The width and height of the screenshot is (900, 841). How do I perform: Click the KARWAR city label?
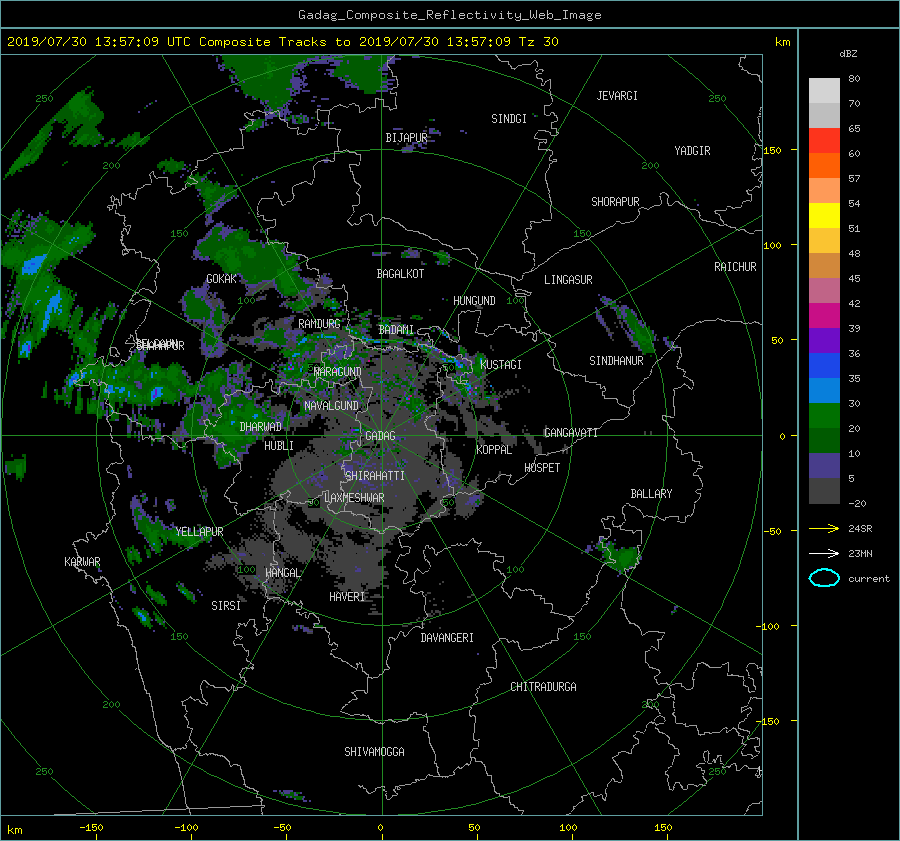click(x=82, y=561)
